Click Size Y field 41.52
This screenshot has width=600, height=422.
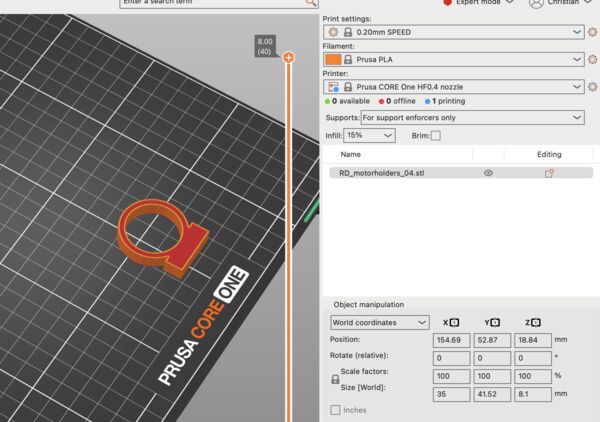coord(492,394)
